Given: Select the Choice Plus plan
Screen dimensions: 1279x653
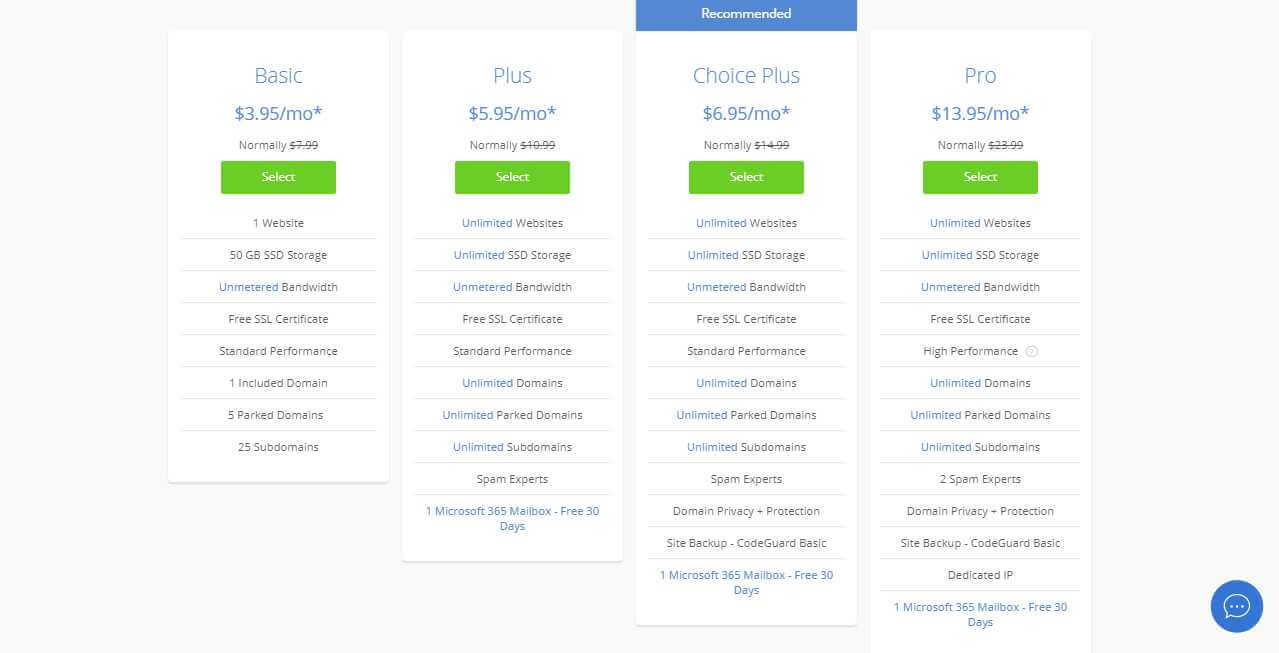Looking at the screenshot, I should tap(746, 177).
